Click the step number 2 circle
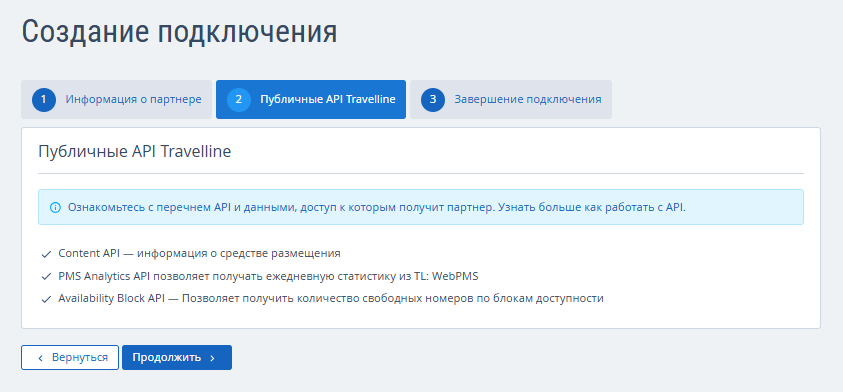 tap(239, 99)
